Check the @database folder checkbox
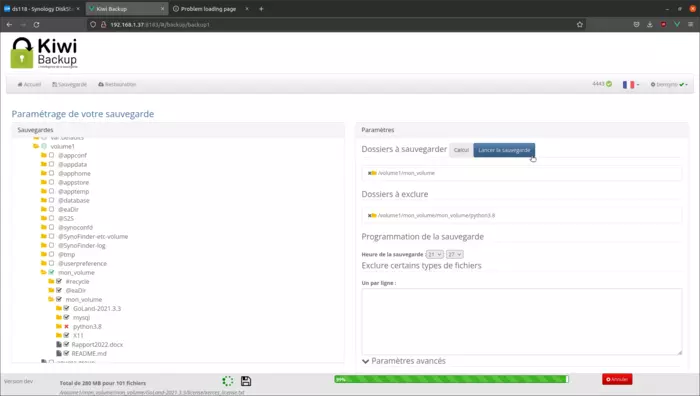Screen dimensions: 700x396 pyautogui.click(x=51, y=200)
